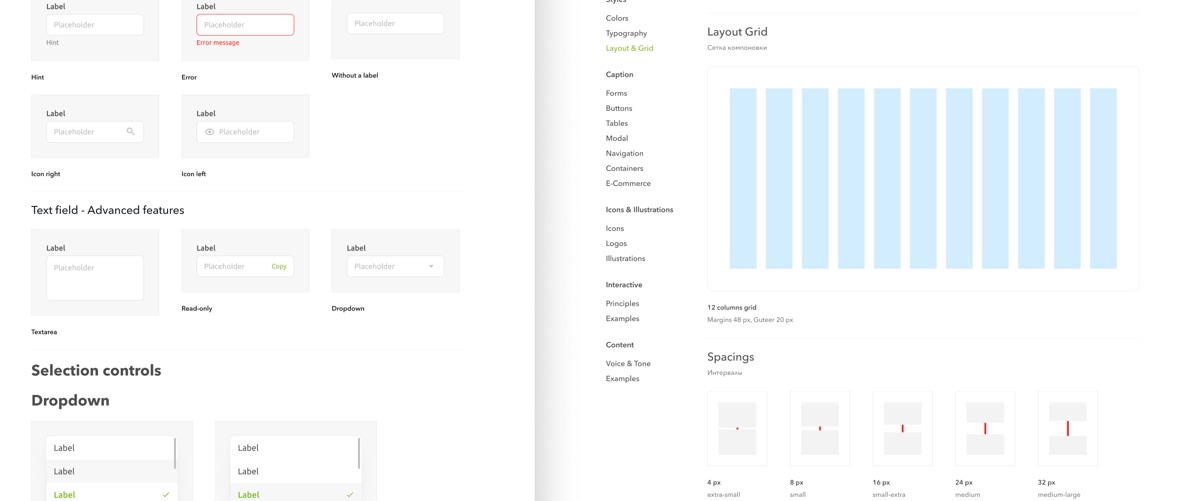This screenshot has width=1200, height=501.
Task: Click the Spacings heading
Action: 731,357
